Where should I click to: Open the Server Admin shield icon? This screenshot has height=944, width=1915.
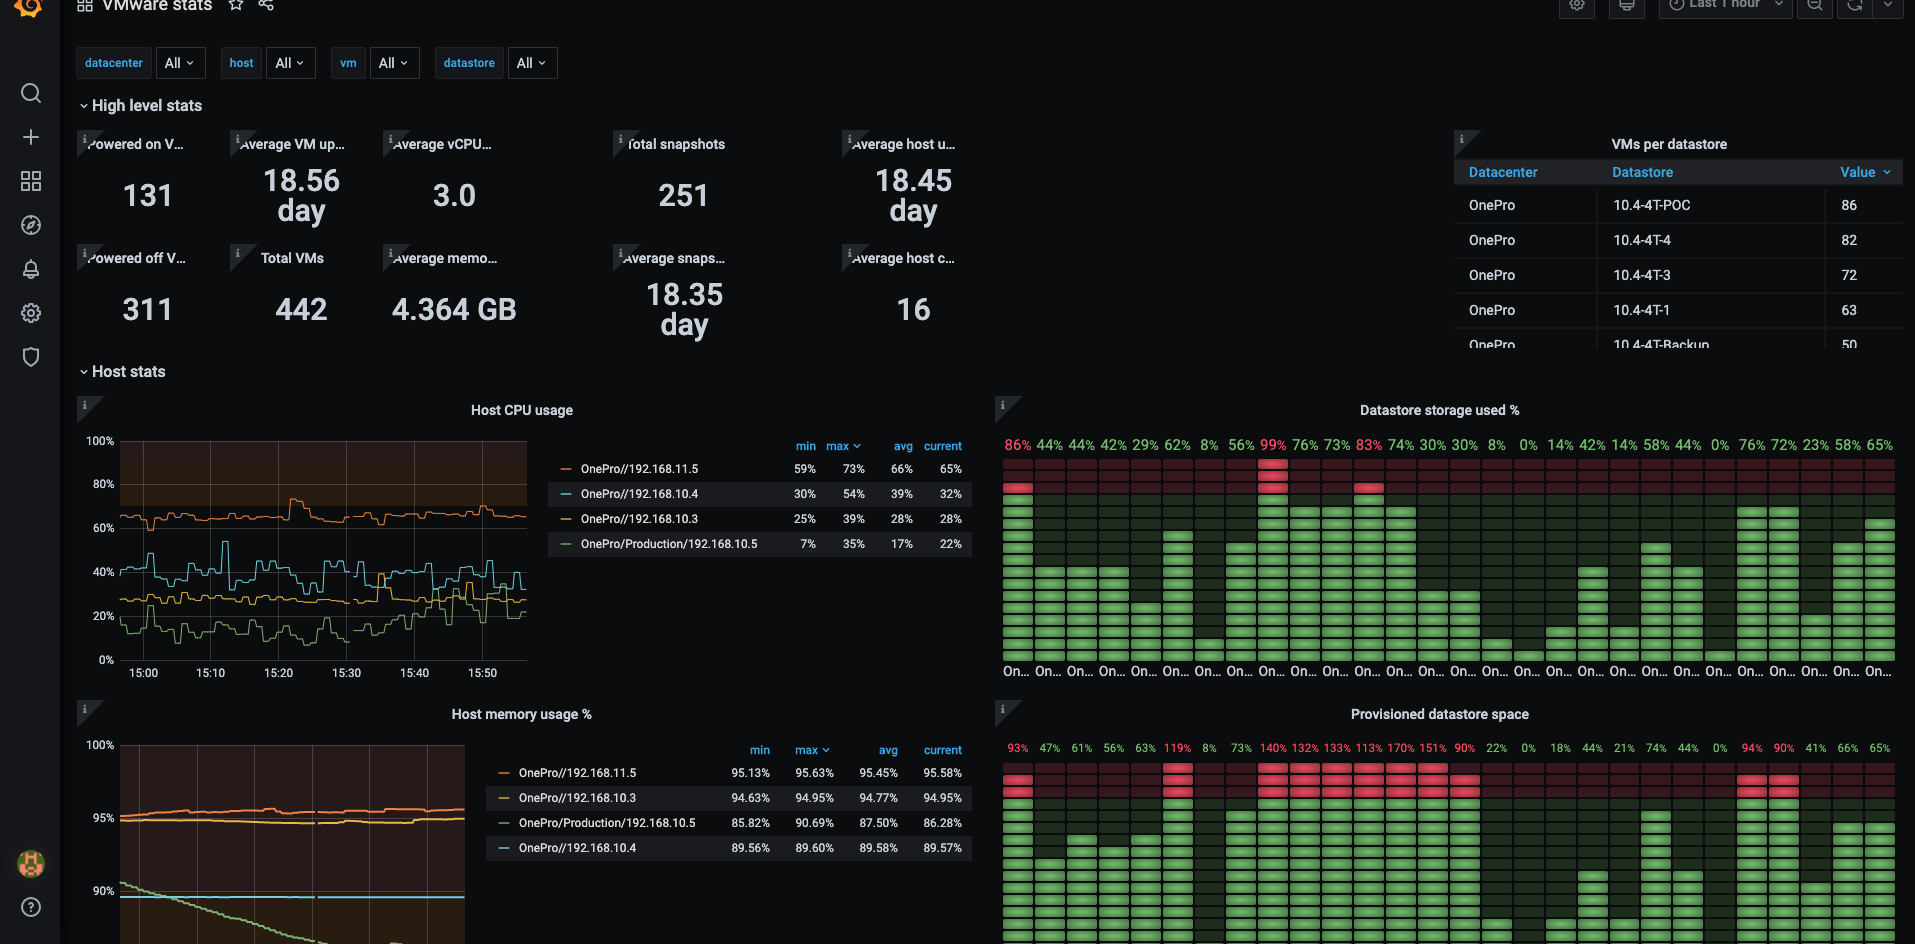pyautogui.click(x=31, y=357)
